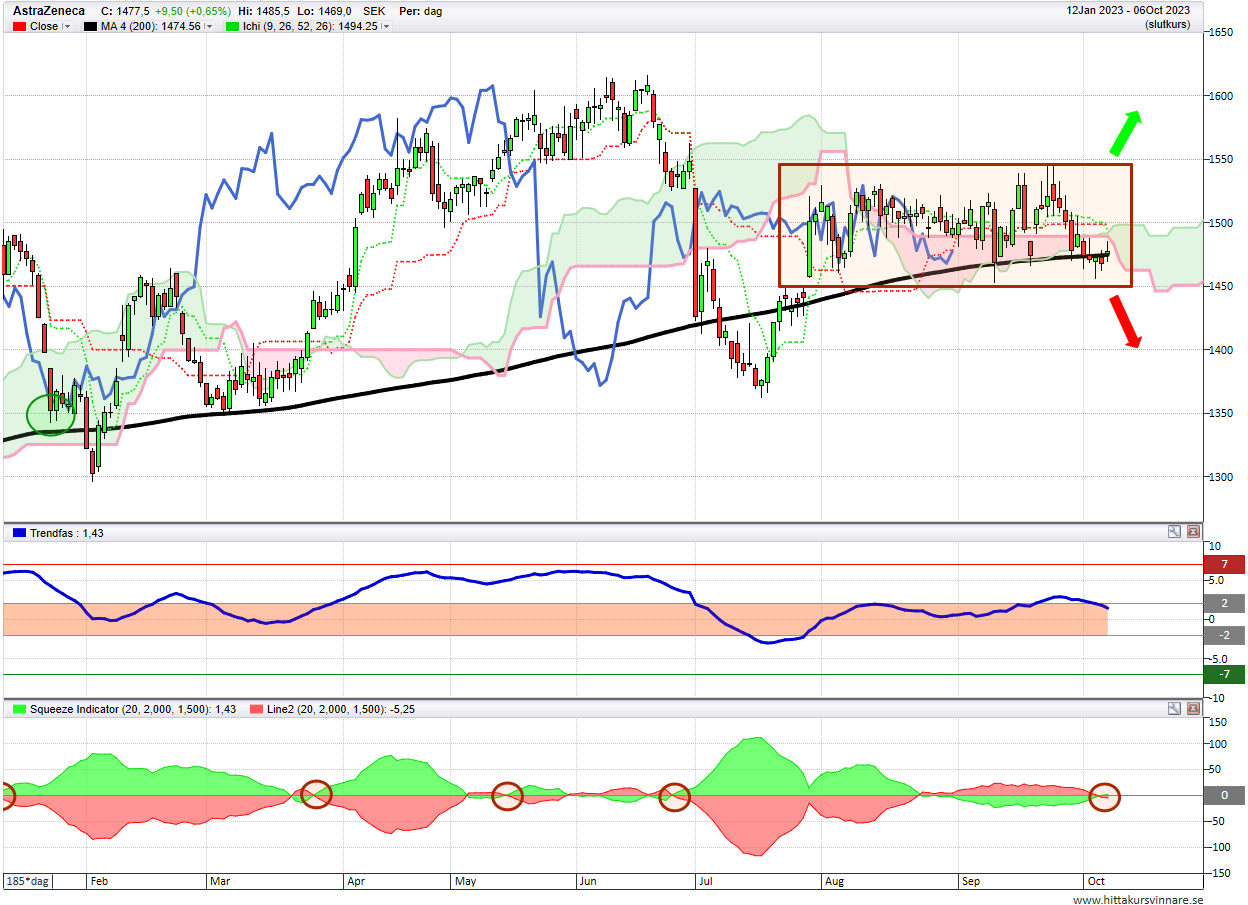Screen dimensions: 1248x905
Task: Click the 1550 price axis label
Action: point(1219,159)
